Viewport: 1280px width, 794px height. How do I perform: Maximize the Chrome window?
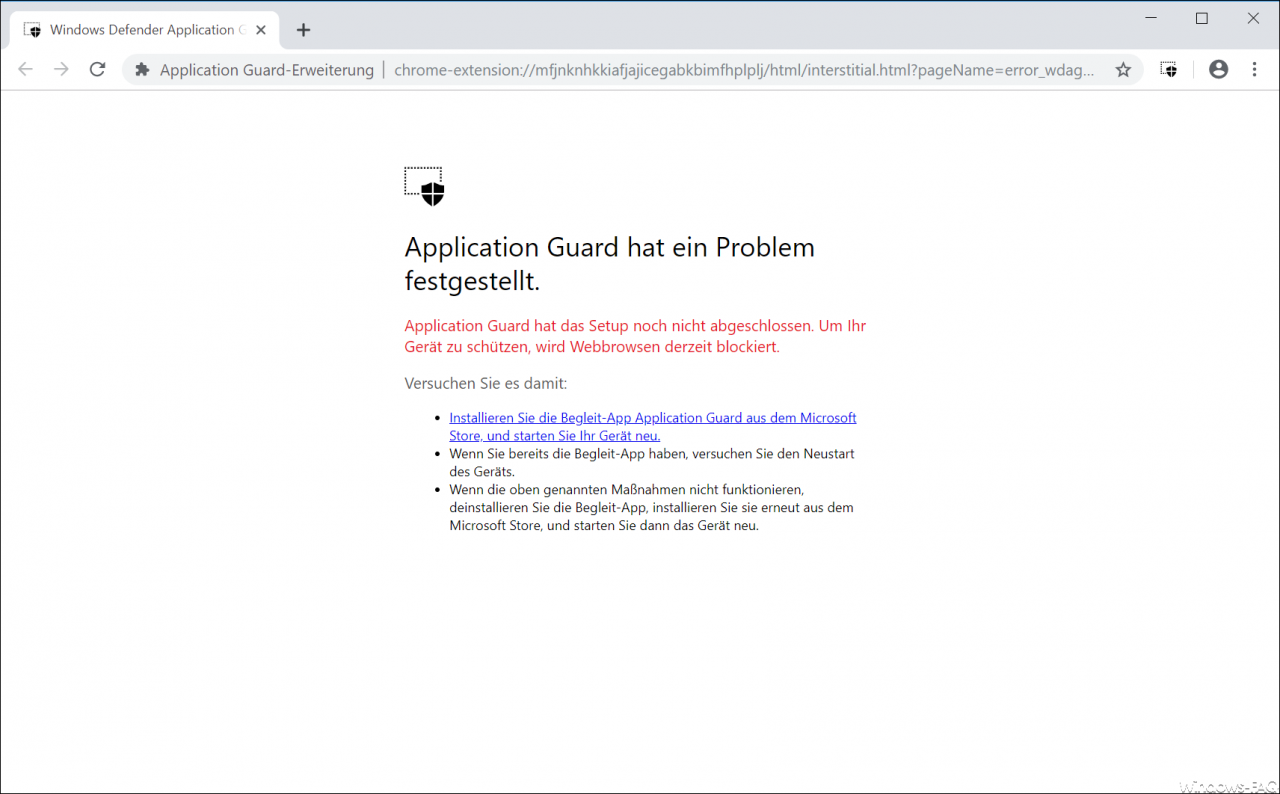click(x=1202, y=18)
